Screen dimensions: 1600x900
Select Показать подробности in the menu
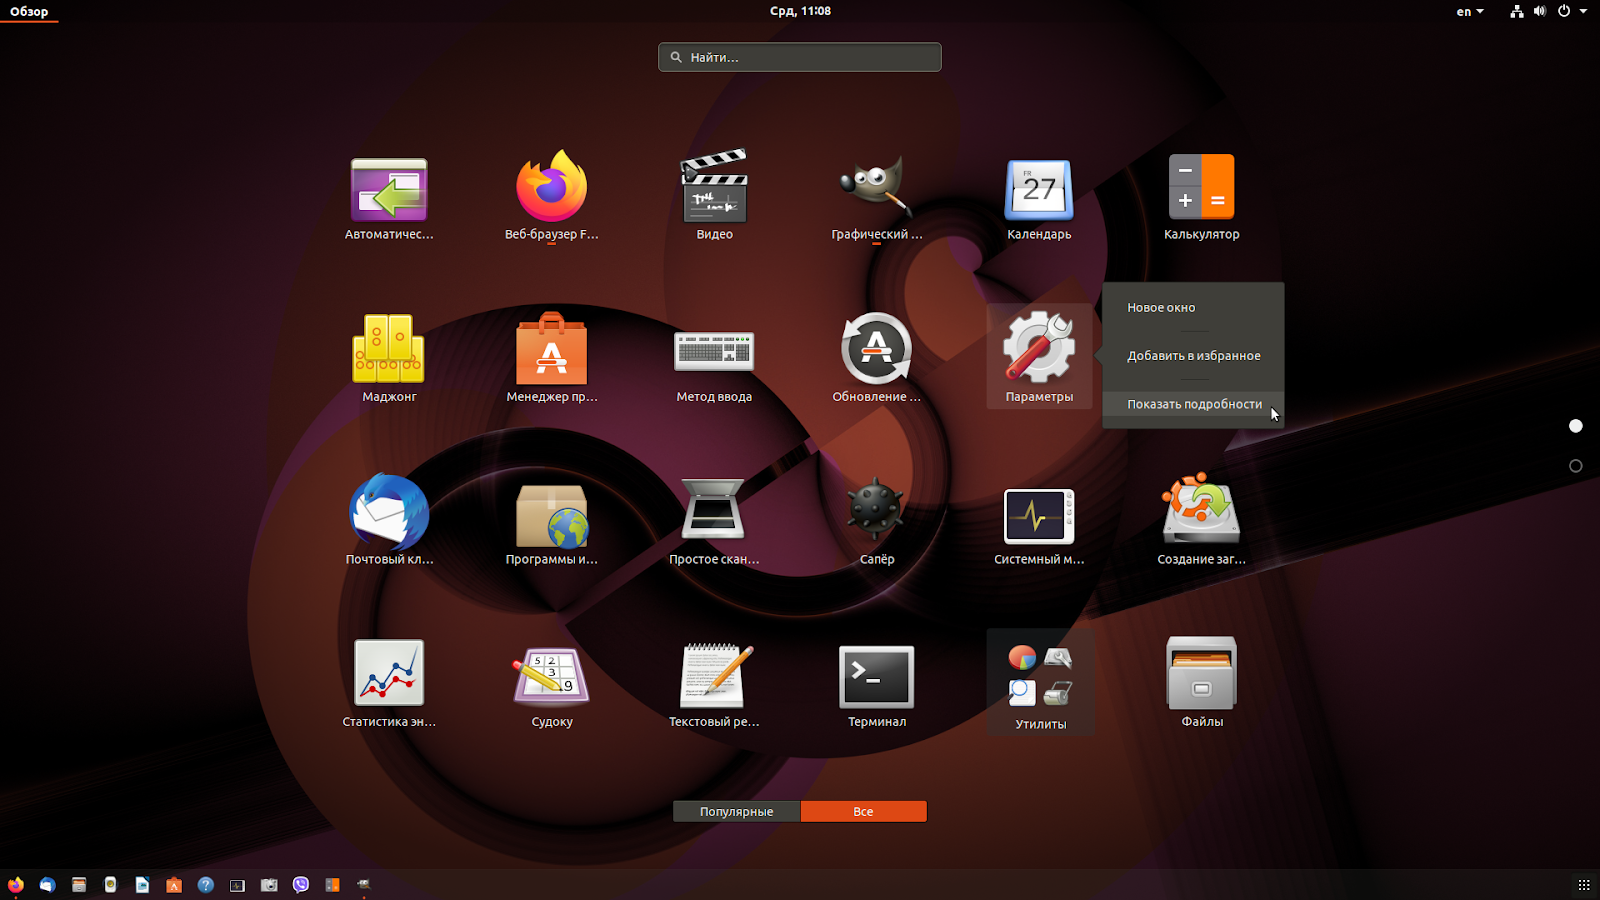click(1194, 403)
